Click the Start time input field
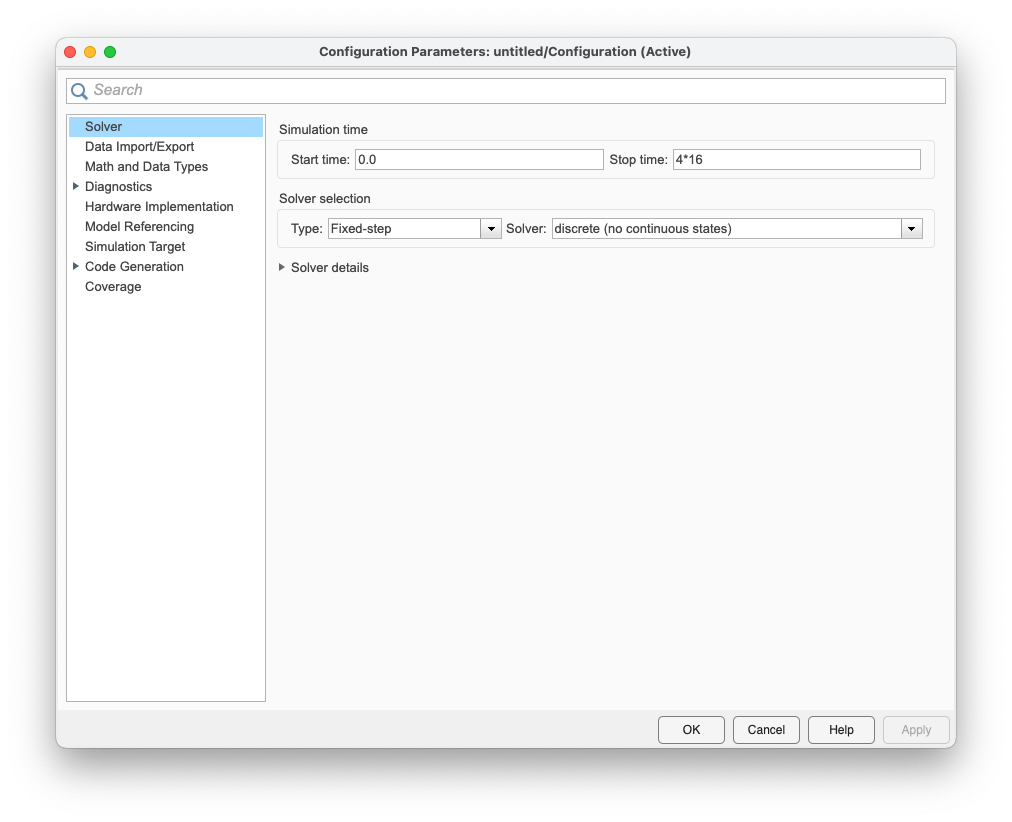 click(479, 159)
